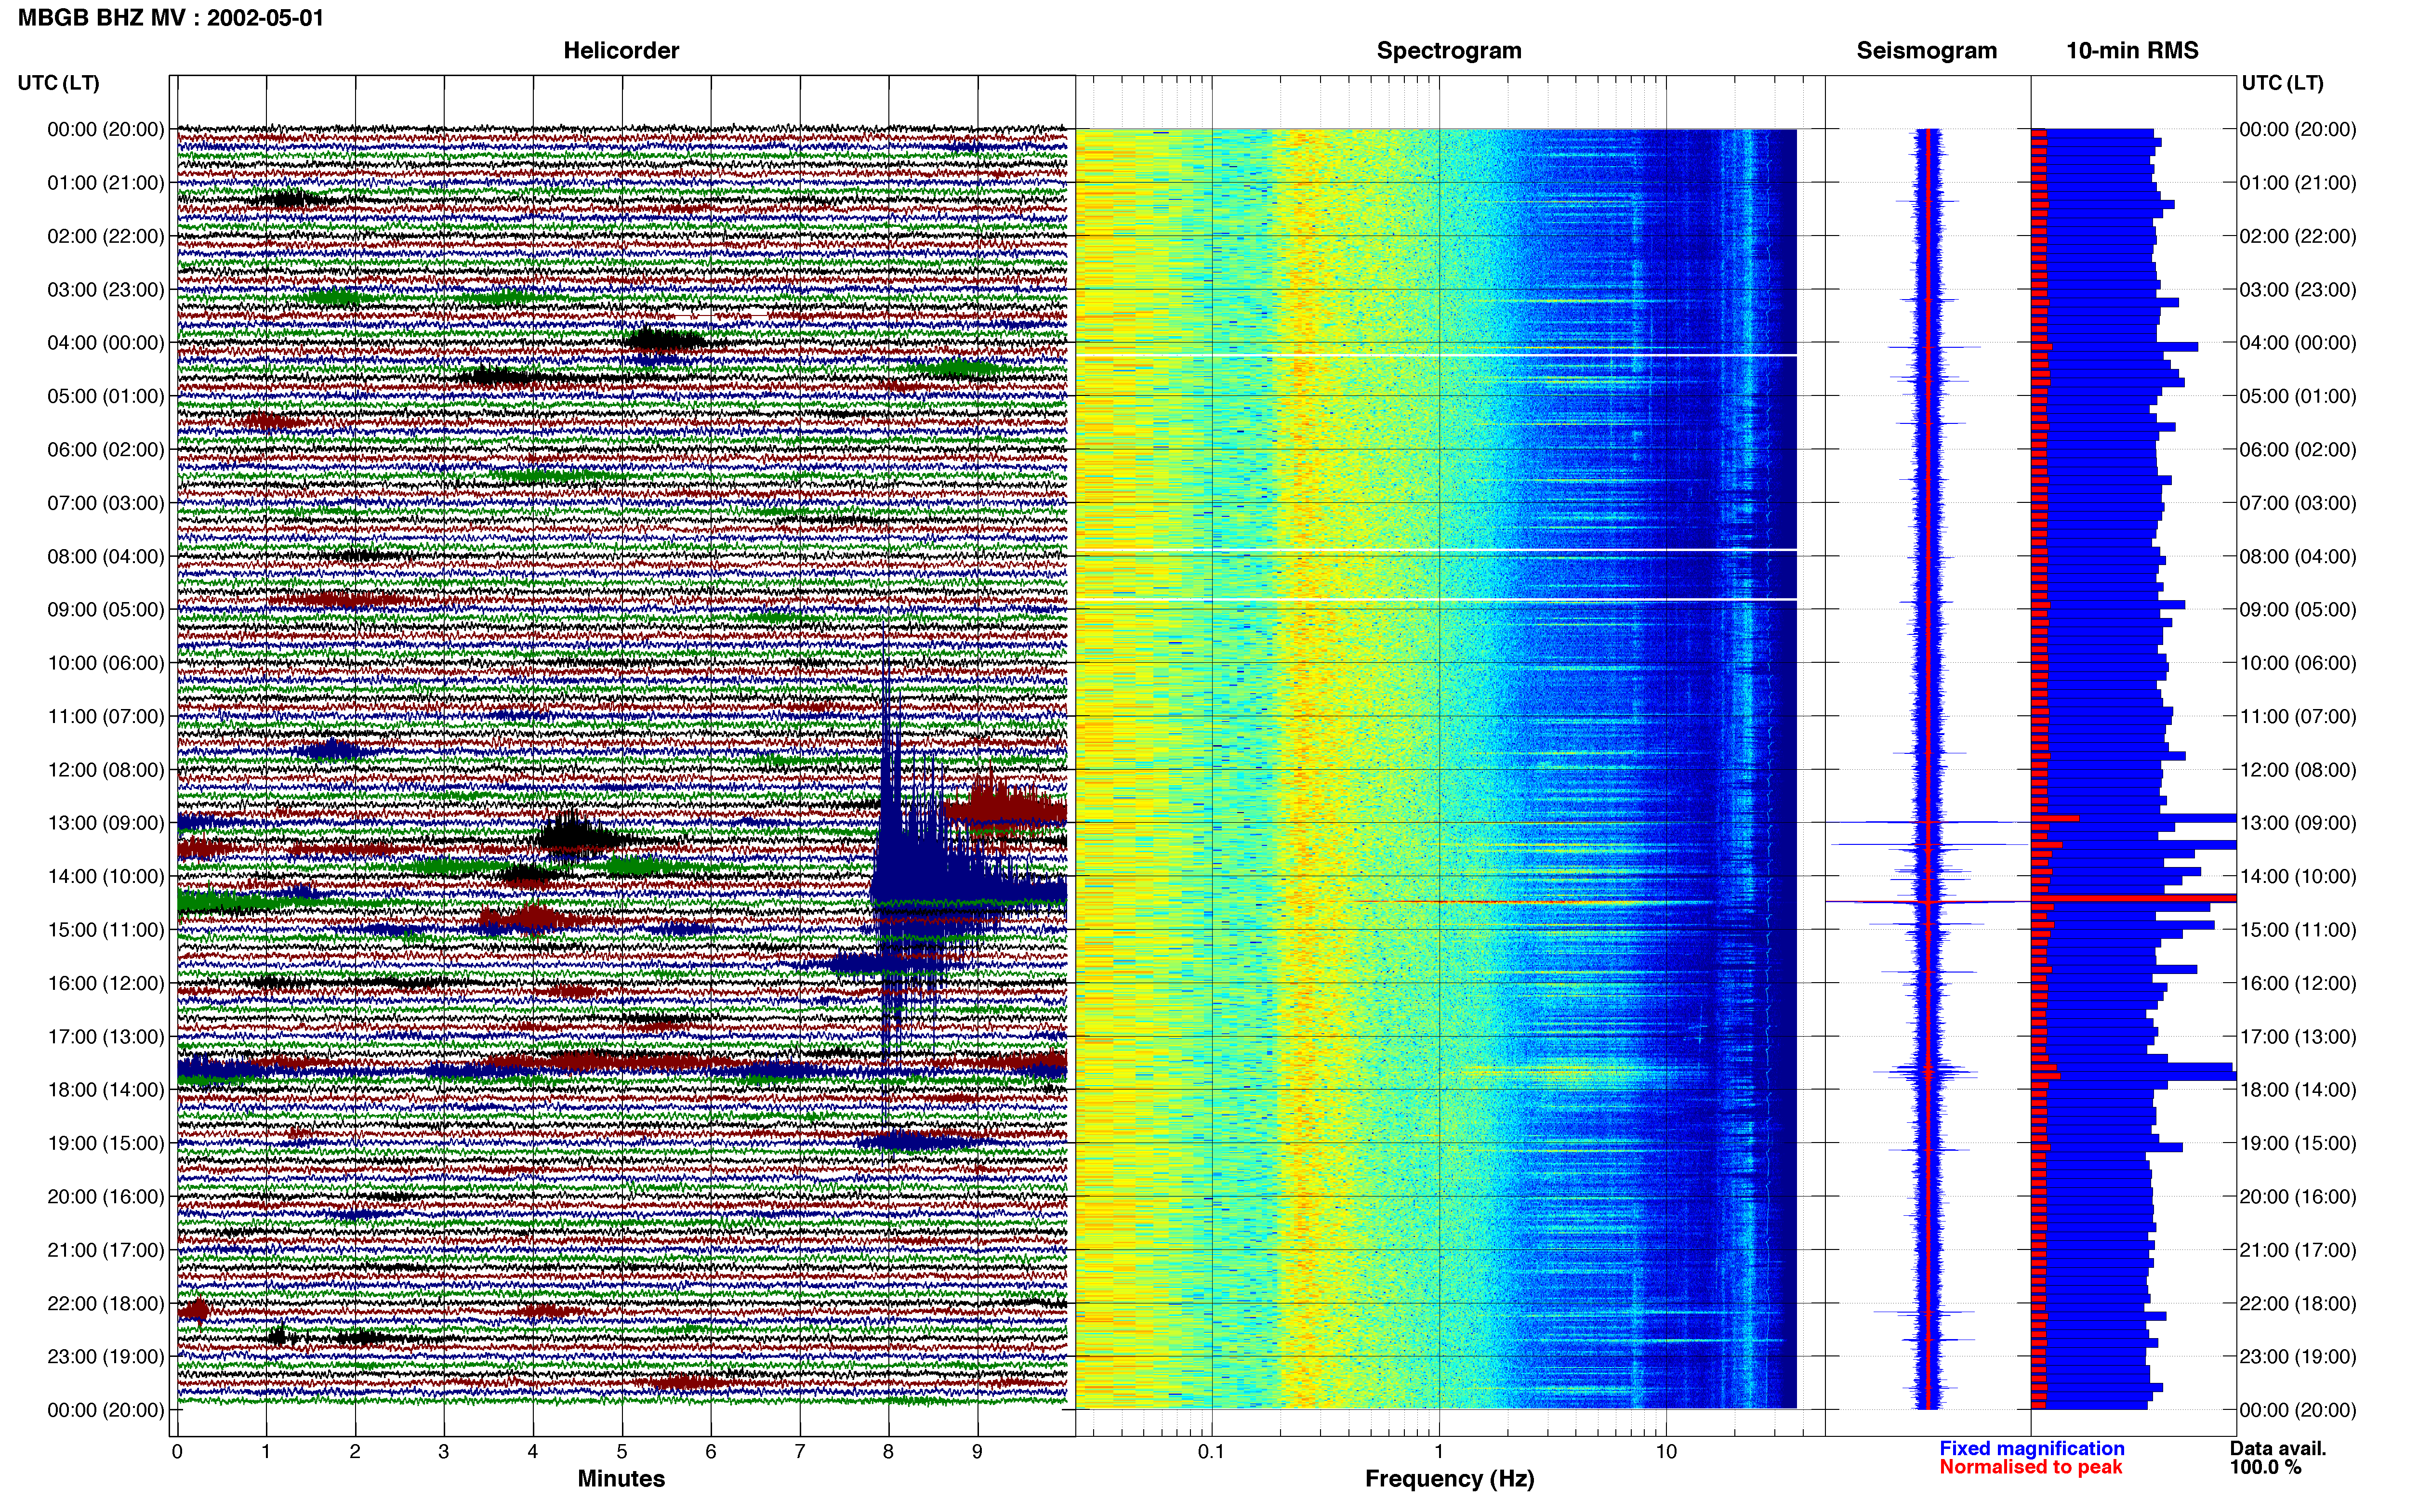The width and height of the screenshot is (2418, 1512).
Task: Click the 8 tick on Minutes axis
Action: pos(888,1452)
